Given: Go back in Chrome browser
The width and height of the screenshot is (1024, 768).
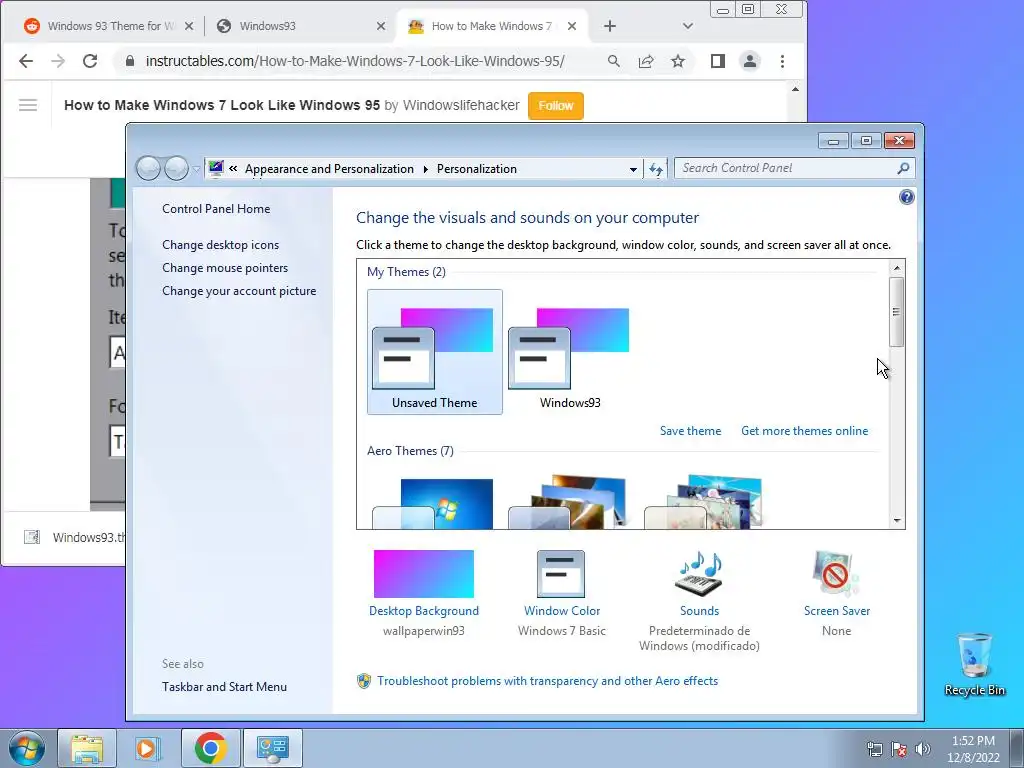Looking at the screenshot, I should 25,61.
